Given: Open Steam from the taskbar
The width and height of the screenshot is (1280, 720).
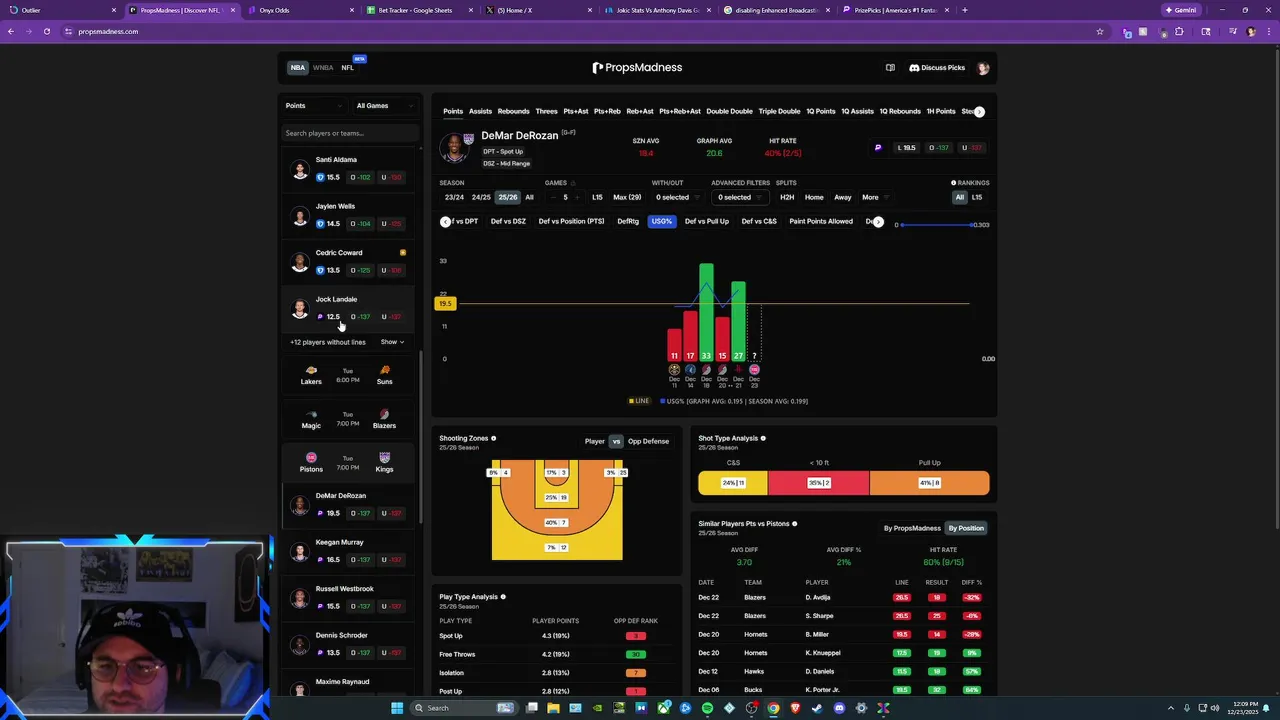Looking at the screenshot, I should [817, 708].
